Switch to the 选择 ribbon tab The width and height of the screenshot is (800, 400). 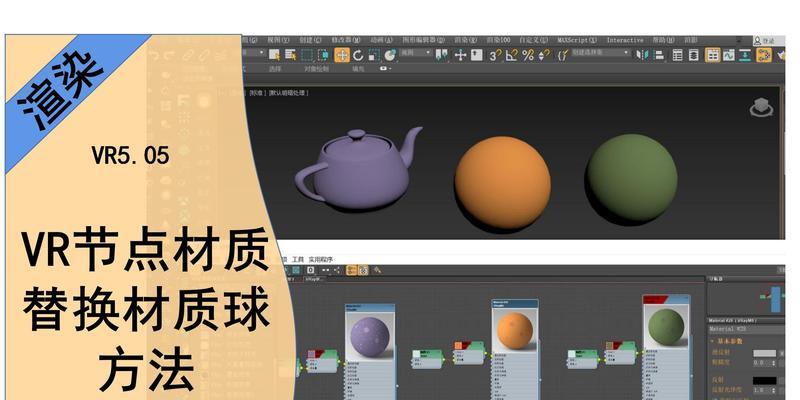pyautogui.click(x=275, y=68)
